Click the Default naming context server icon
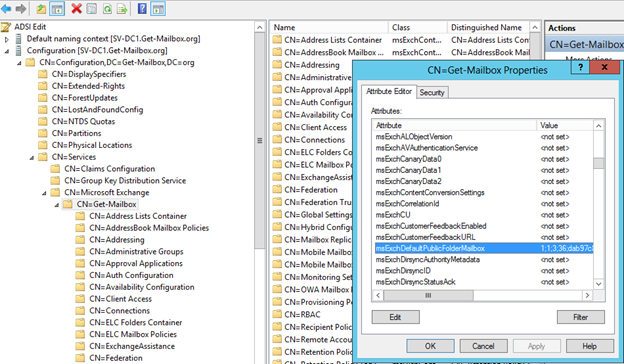This screenshot has width=624, height=364. tap(18, 39)
